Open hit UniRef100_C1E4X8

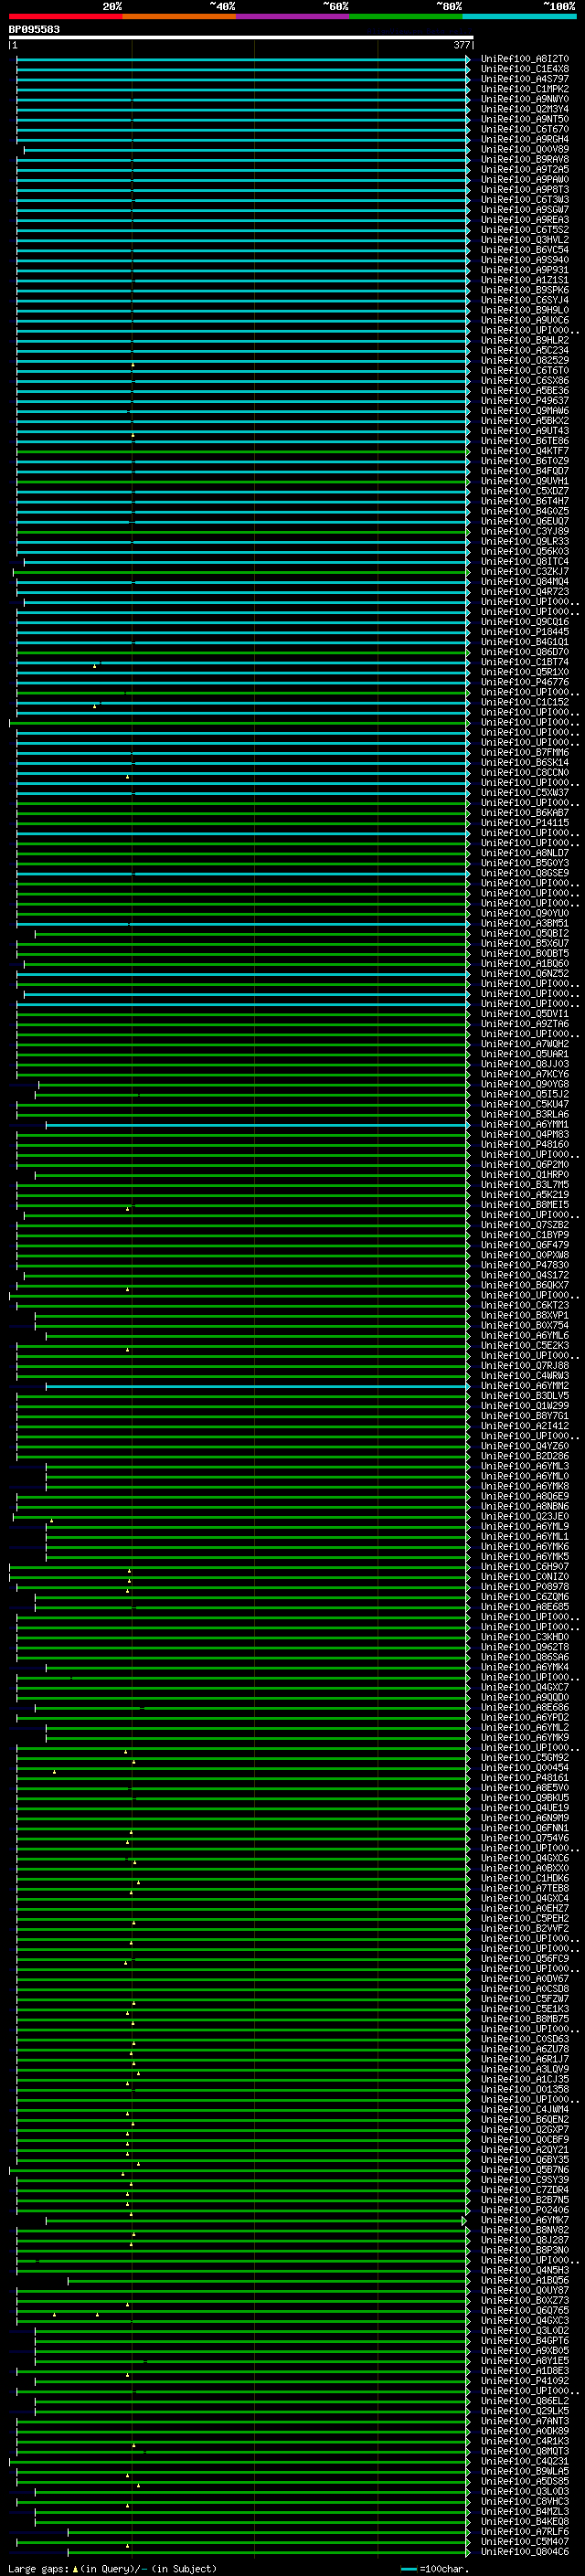pyautogui.click(x=525, y=69)
